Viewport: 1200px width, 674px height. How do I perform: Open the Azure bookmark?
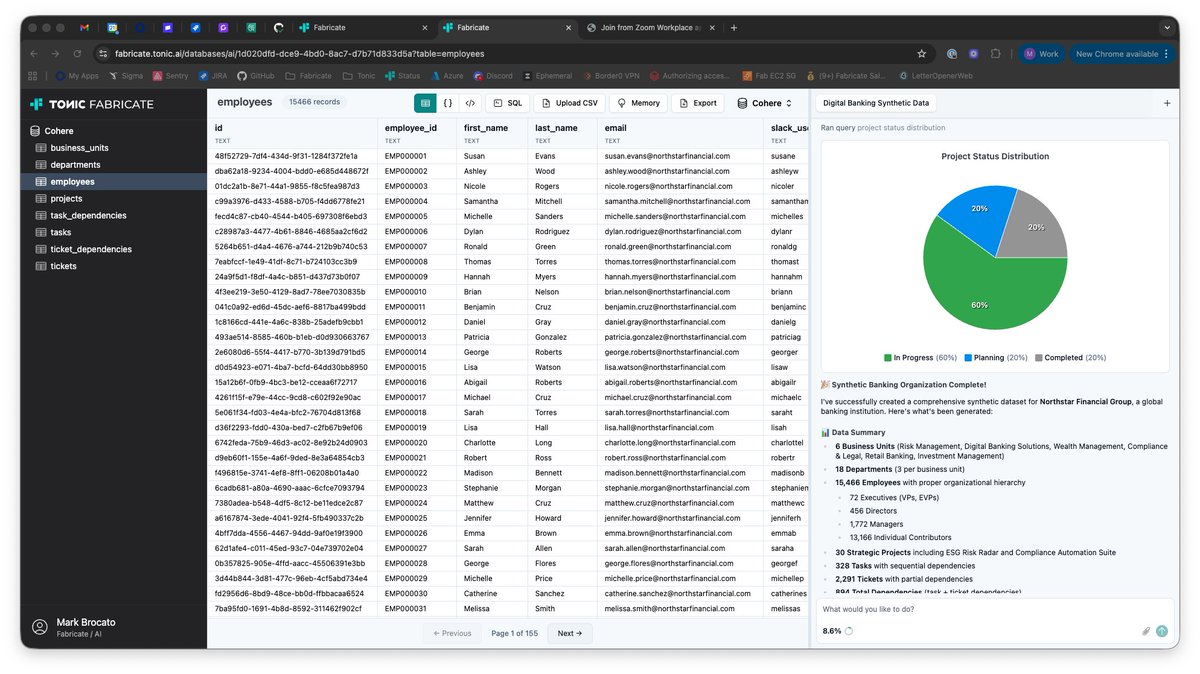click(447, 76)
